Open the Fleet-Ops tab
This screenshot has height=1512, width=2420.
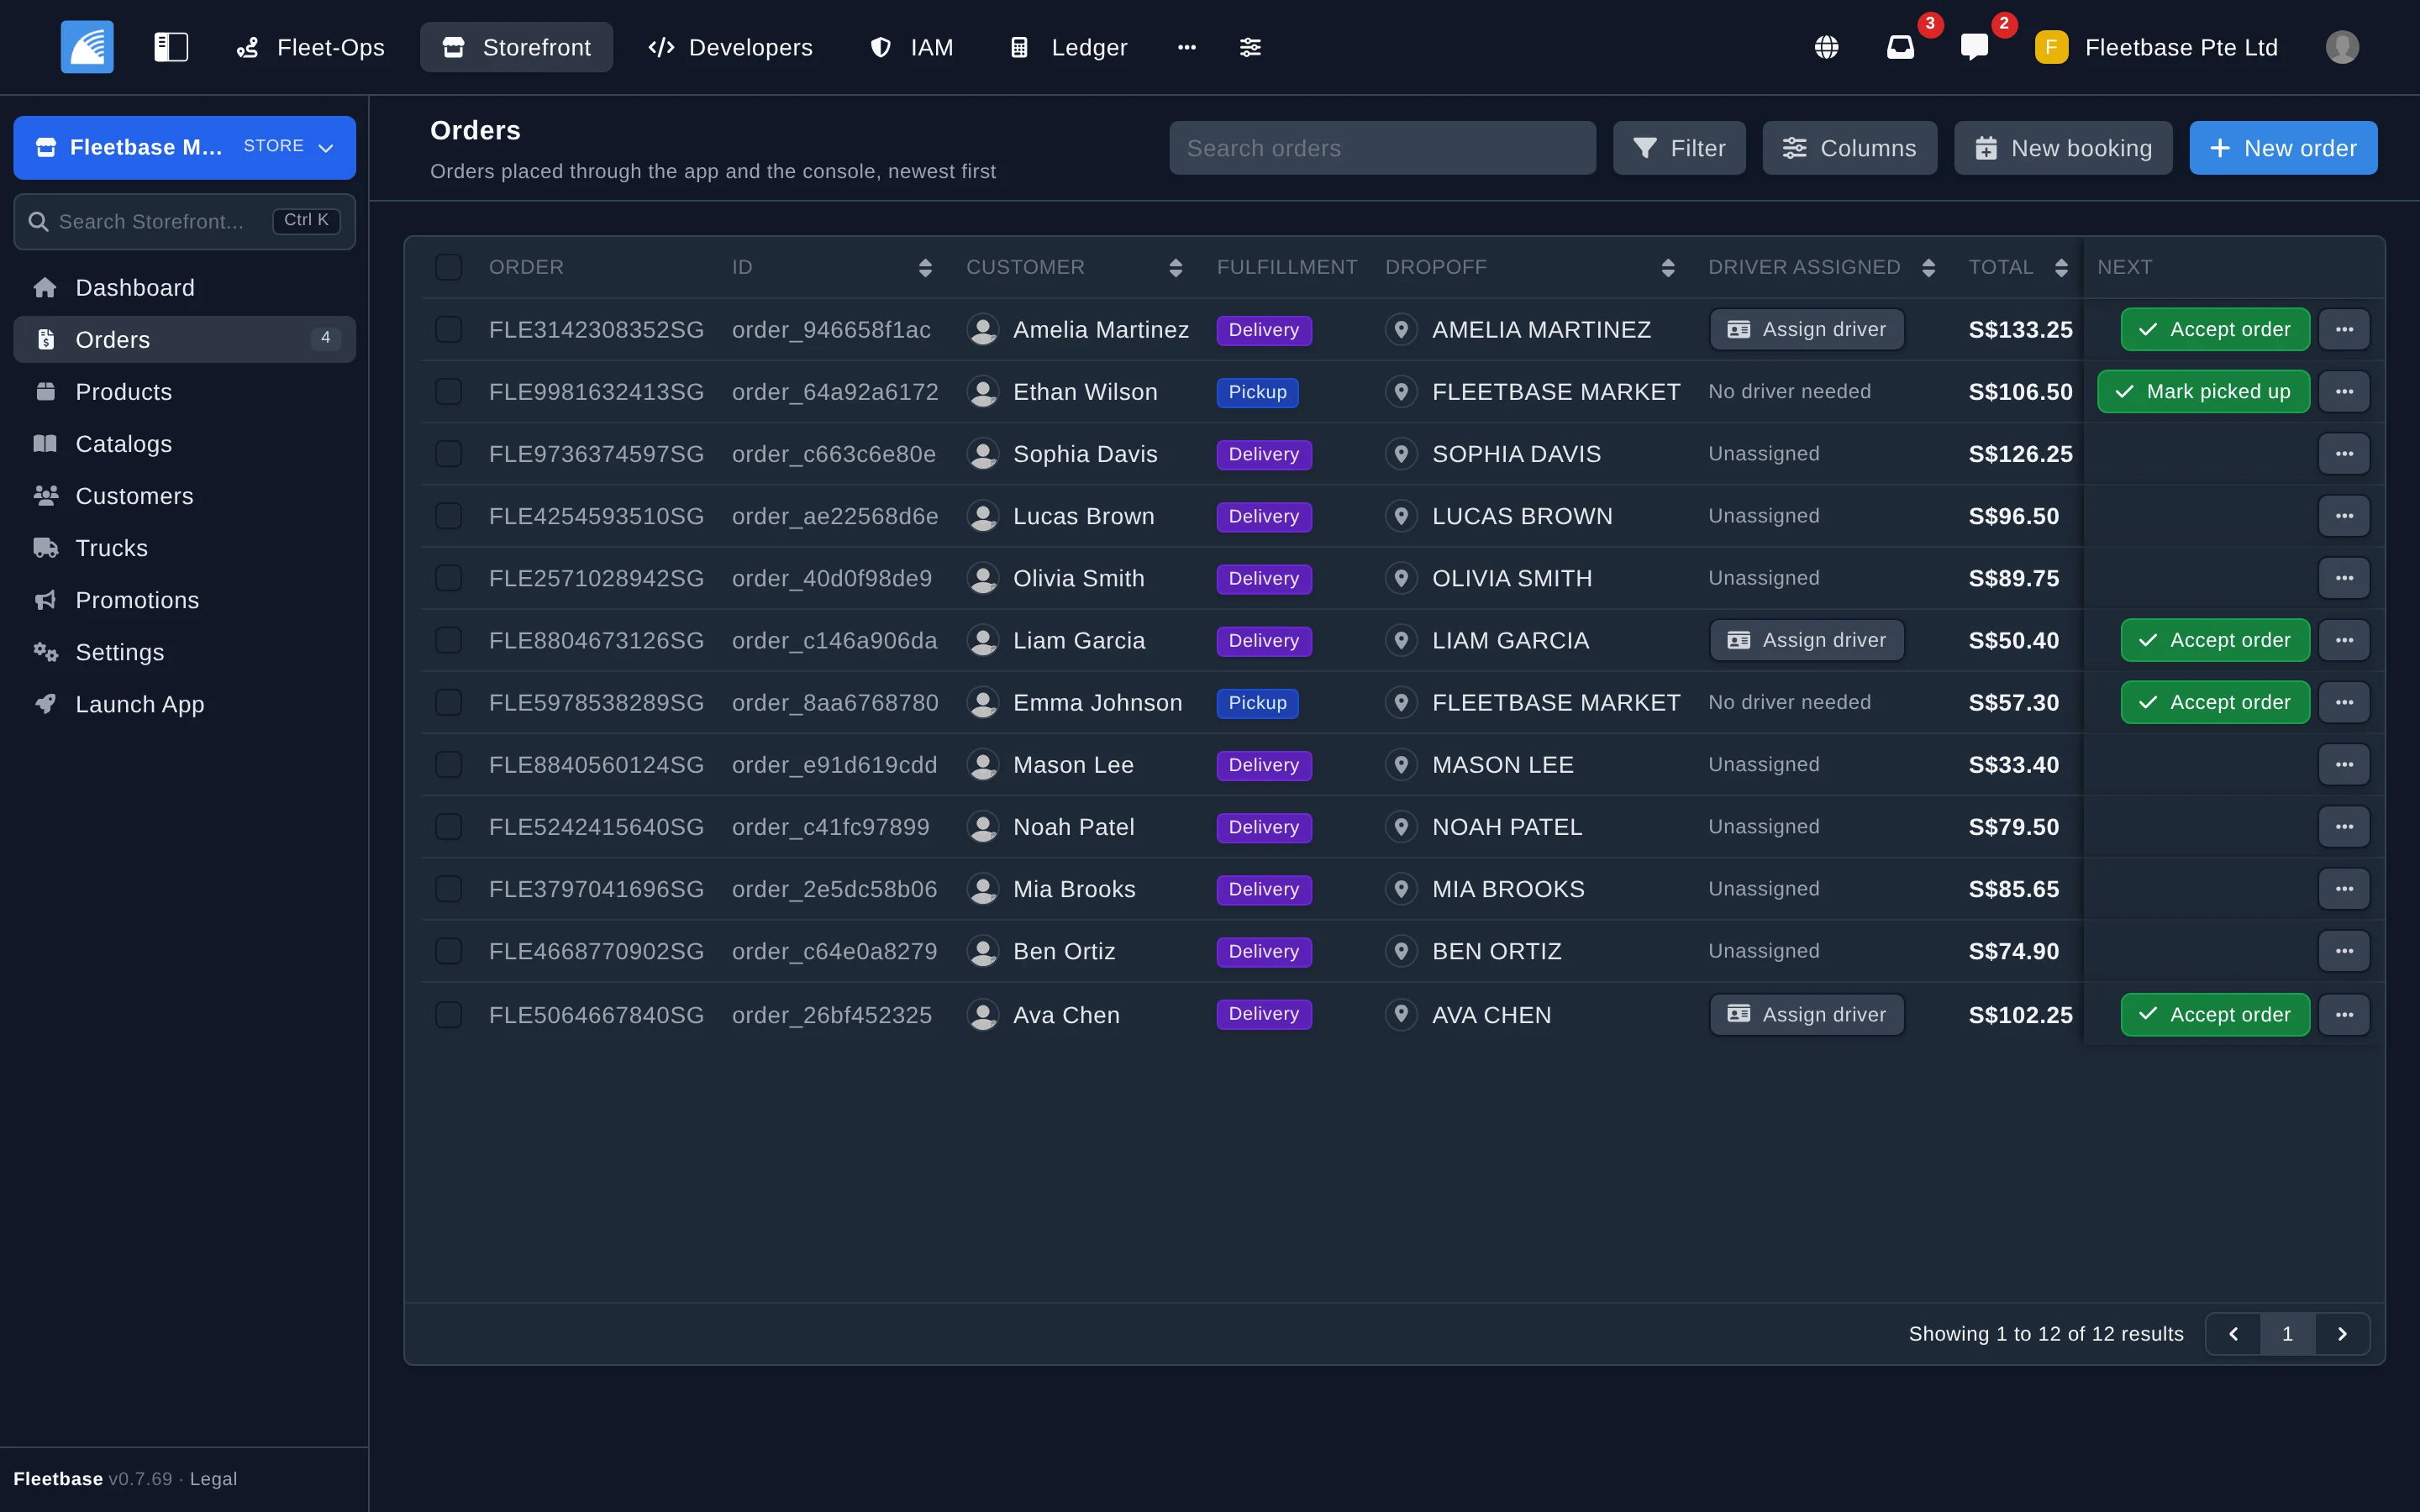[311, 47]
